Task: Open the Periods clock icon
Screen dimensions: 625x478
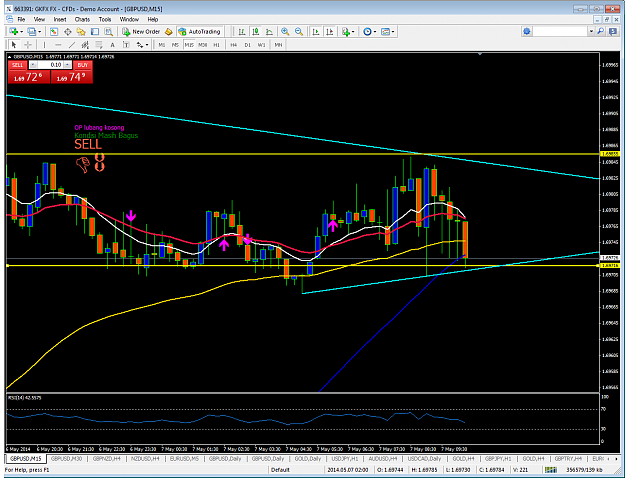Action: [367, 31]
